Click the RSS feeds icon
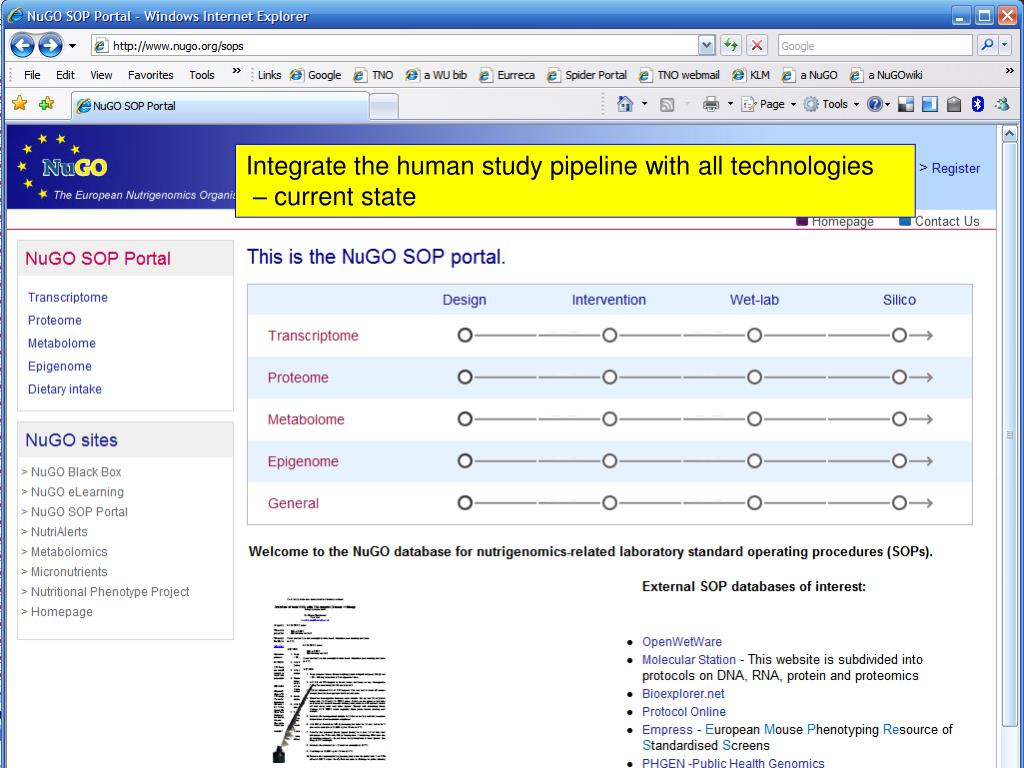The width and height of the screenshot is (1024, 768). pyautogui.click(x=667, y=104)
